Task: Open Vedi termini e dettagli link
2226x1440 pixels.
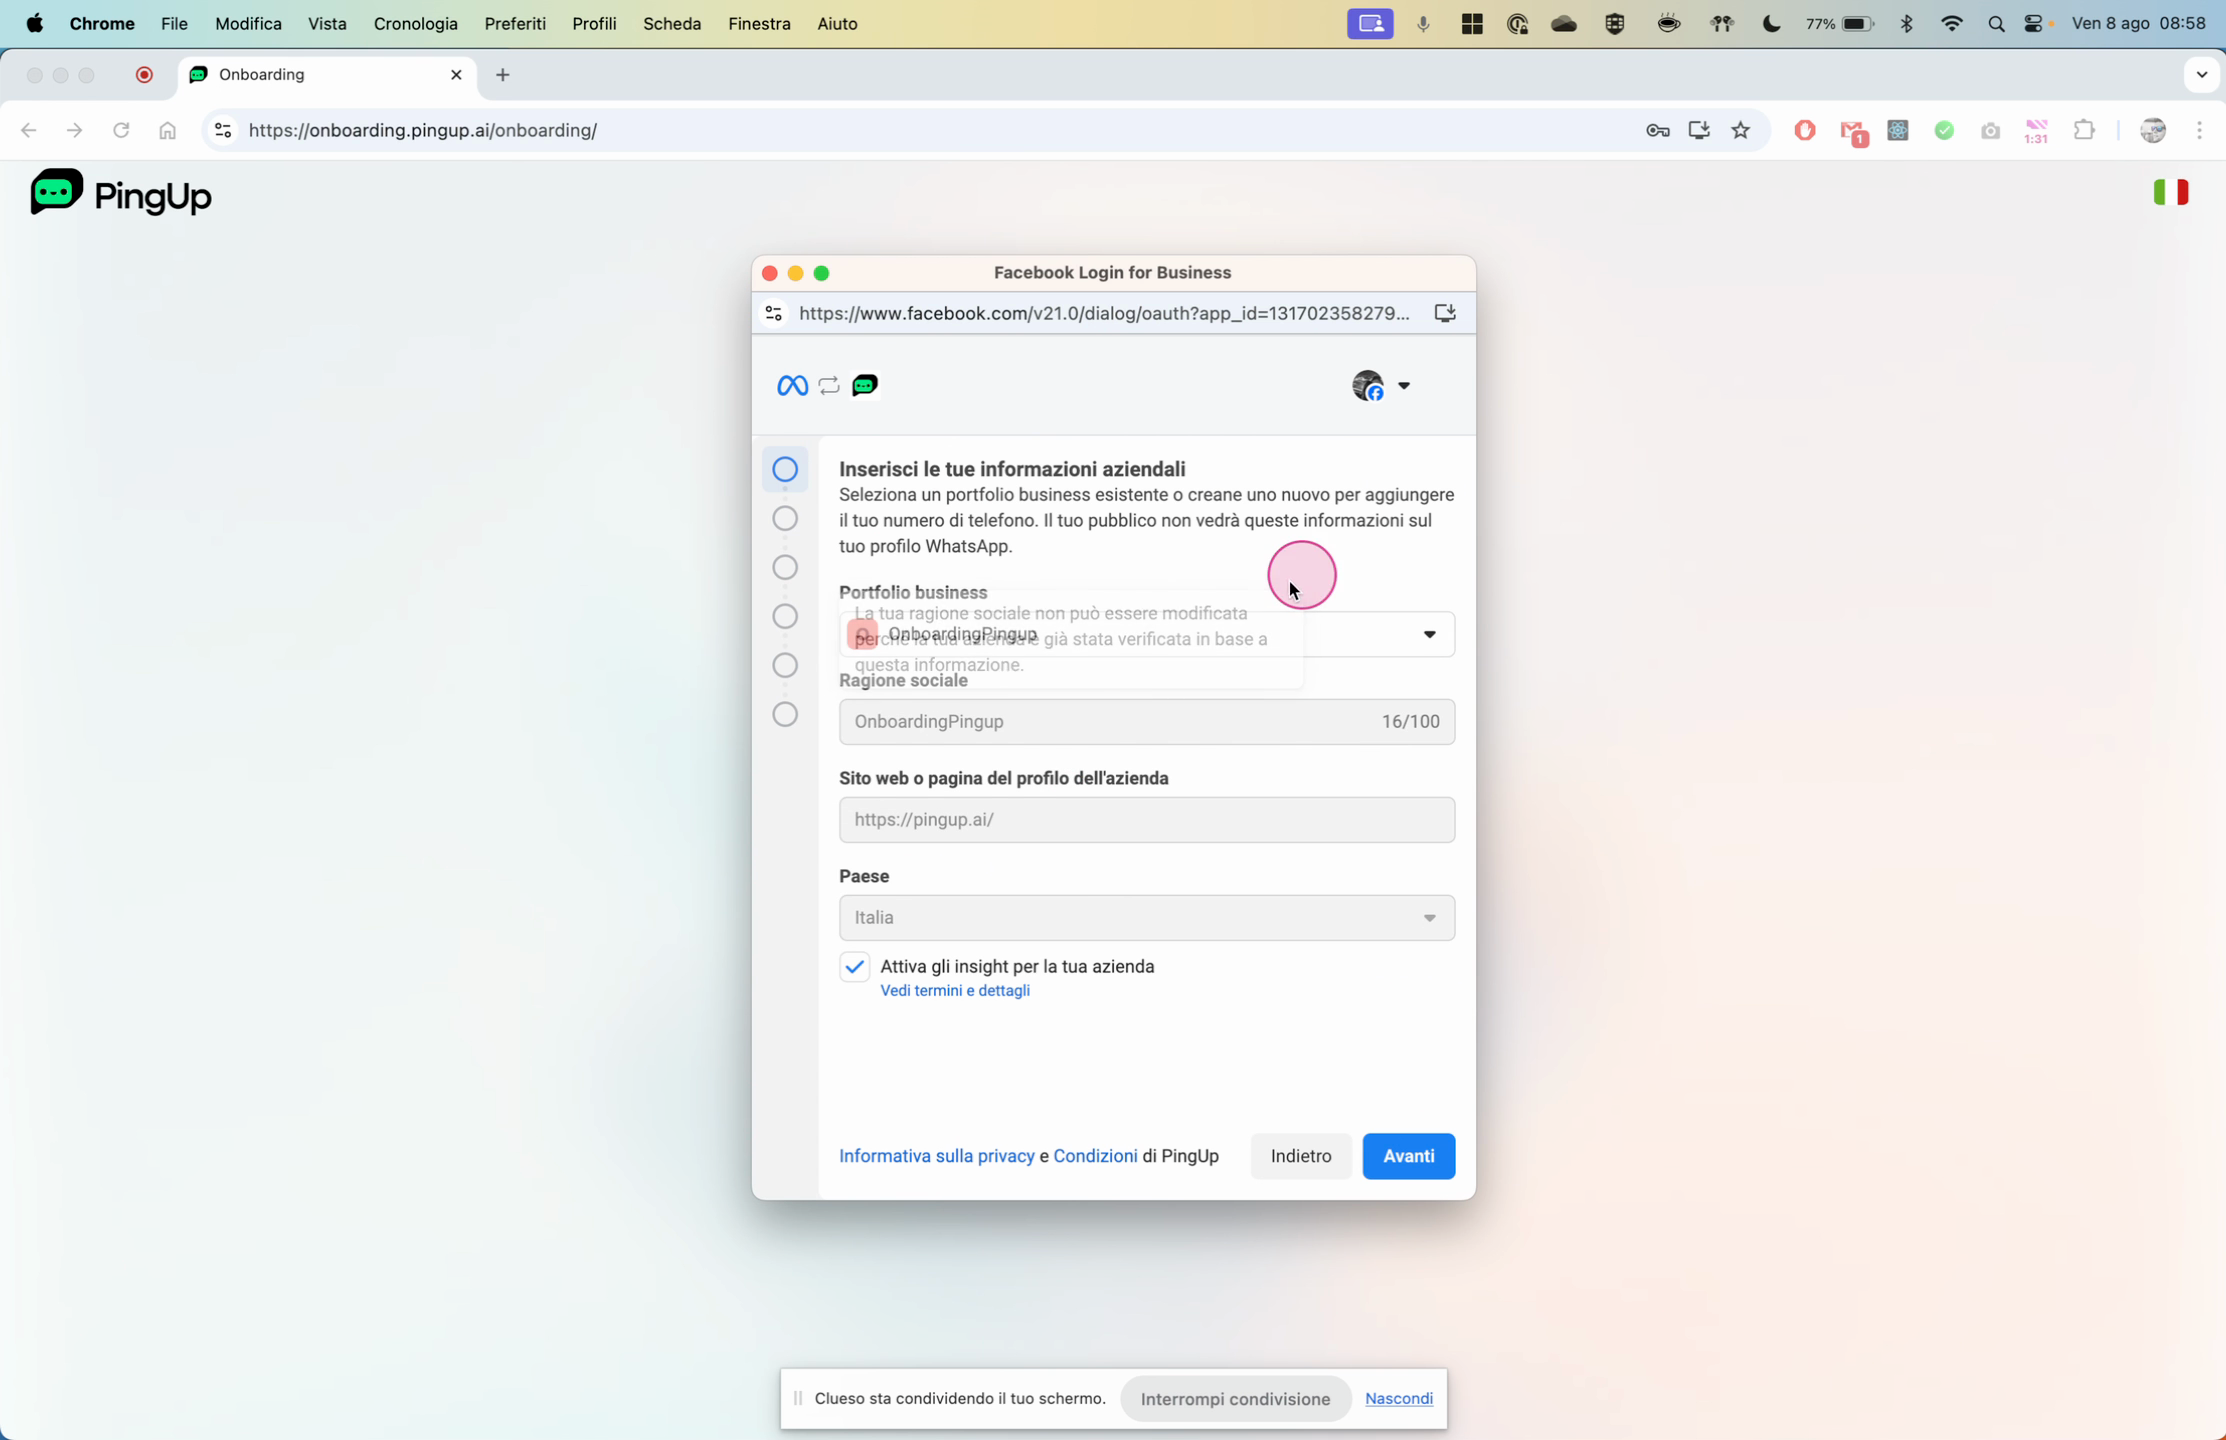Action: tap(954, 990)
